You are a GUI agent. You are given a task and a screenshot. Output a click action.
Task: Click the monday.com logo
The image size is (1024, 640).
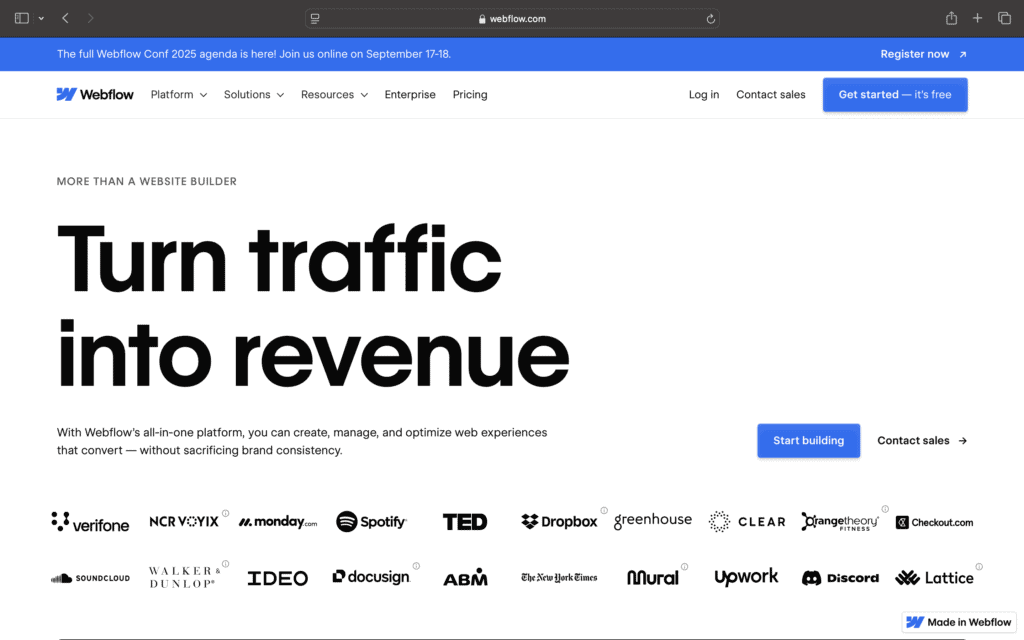pos(278,522)
